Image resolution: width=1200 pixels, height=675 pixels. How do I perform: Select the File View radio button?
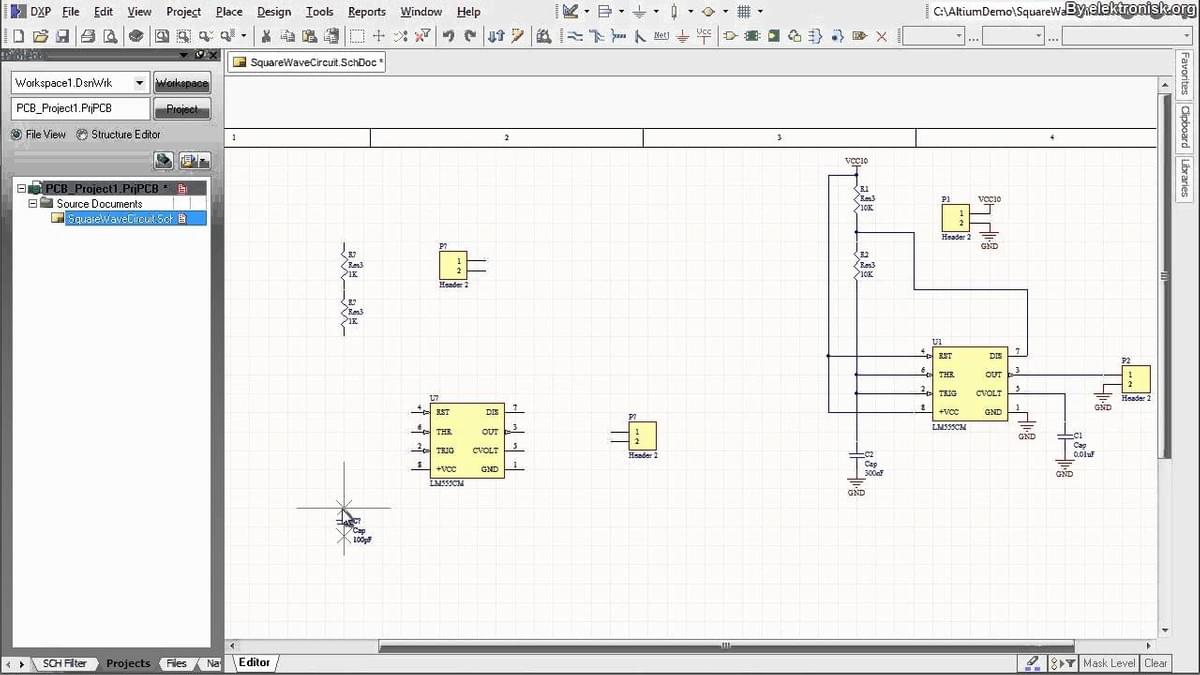(17, 134)
